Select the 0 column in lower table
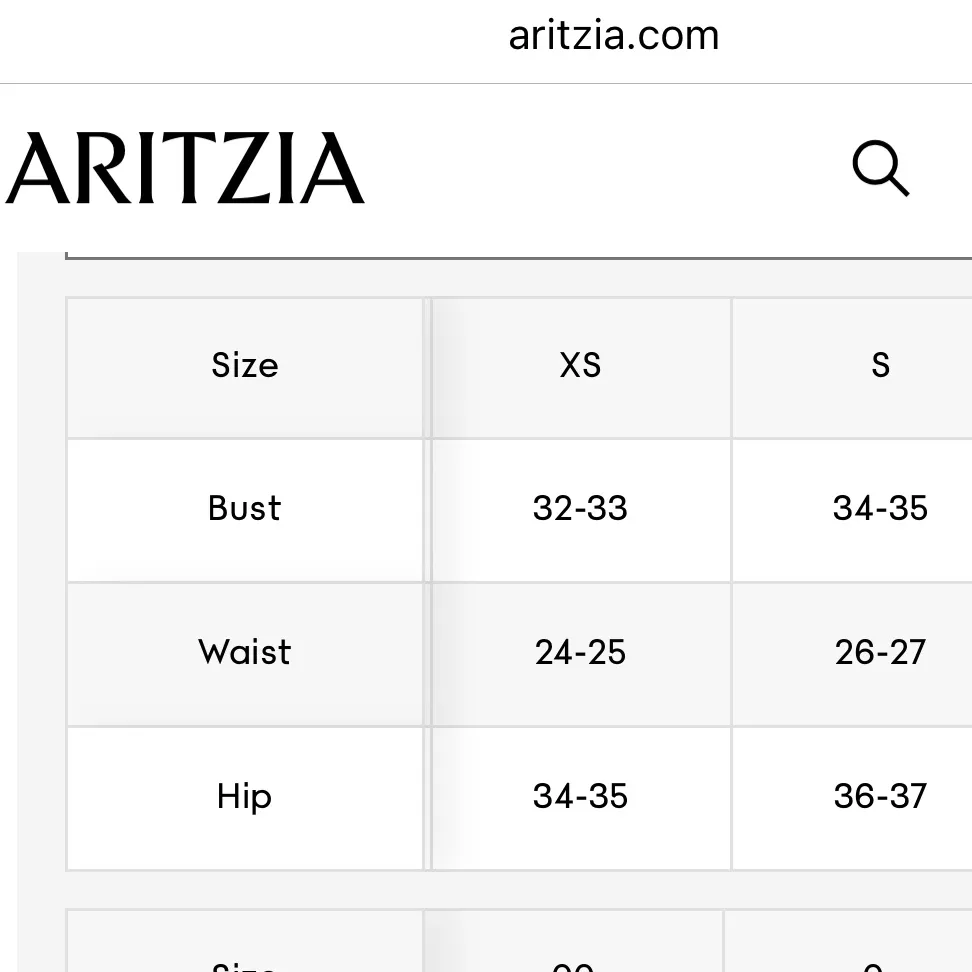972x972 pixels. pyautogui.click(x=872, y=960)
